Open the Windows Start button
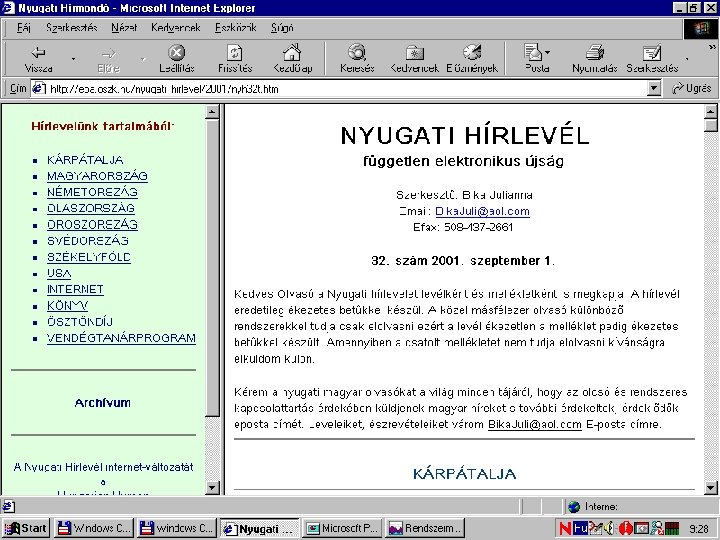Viewport: 720px width, 540px height. coord(26,528)
